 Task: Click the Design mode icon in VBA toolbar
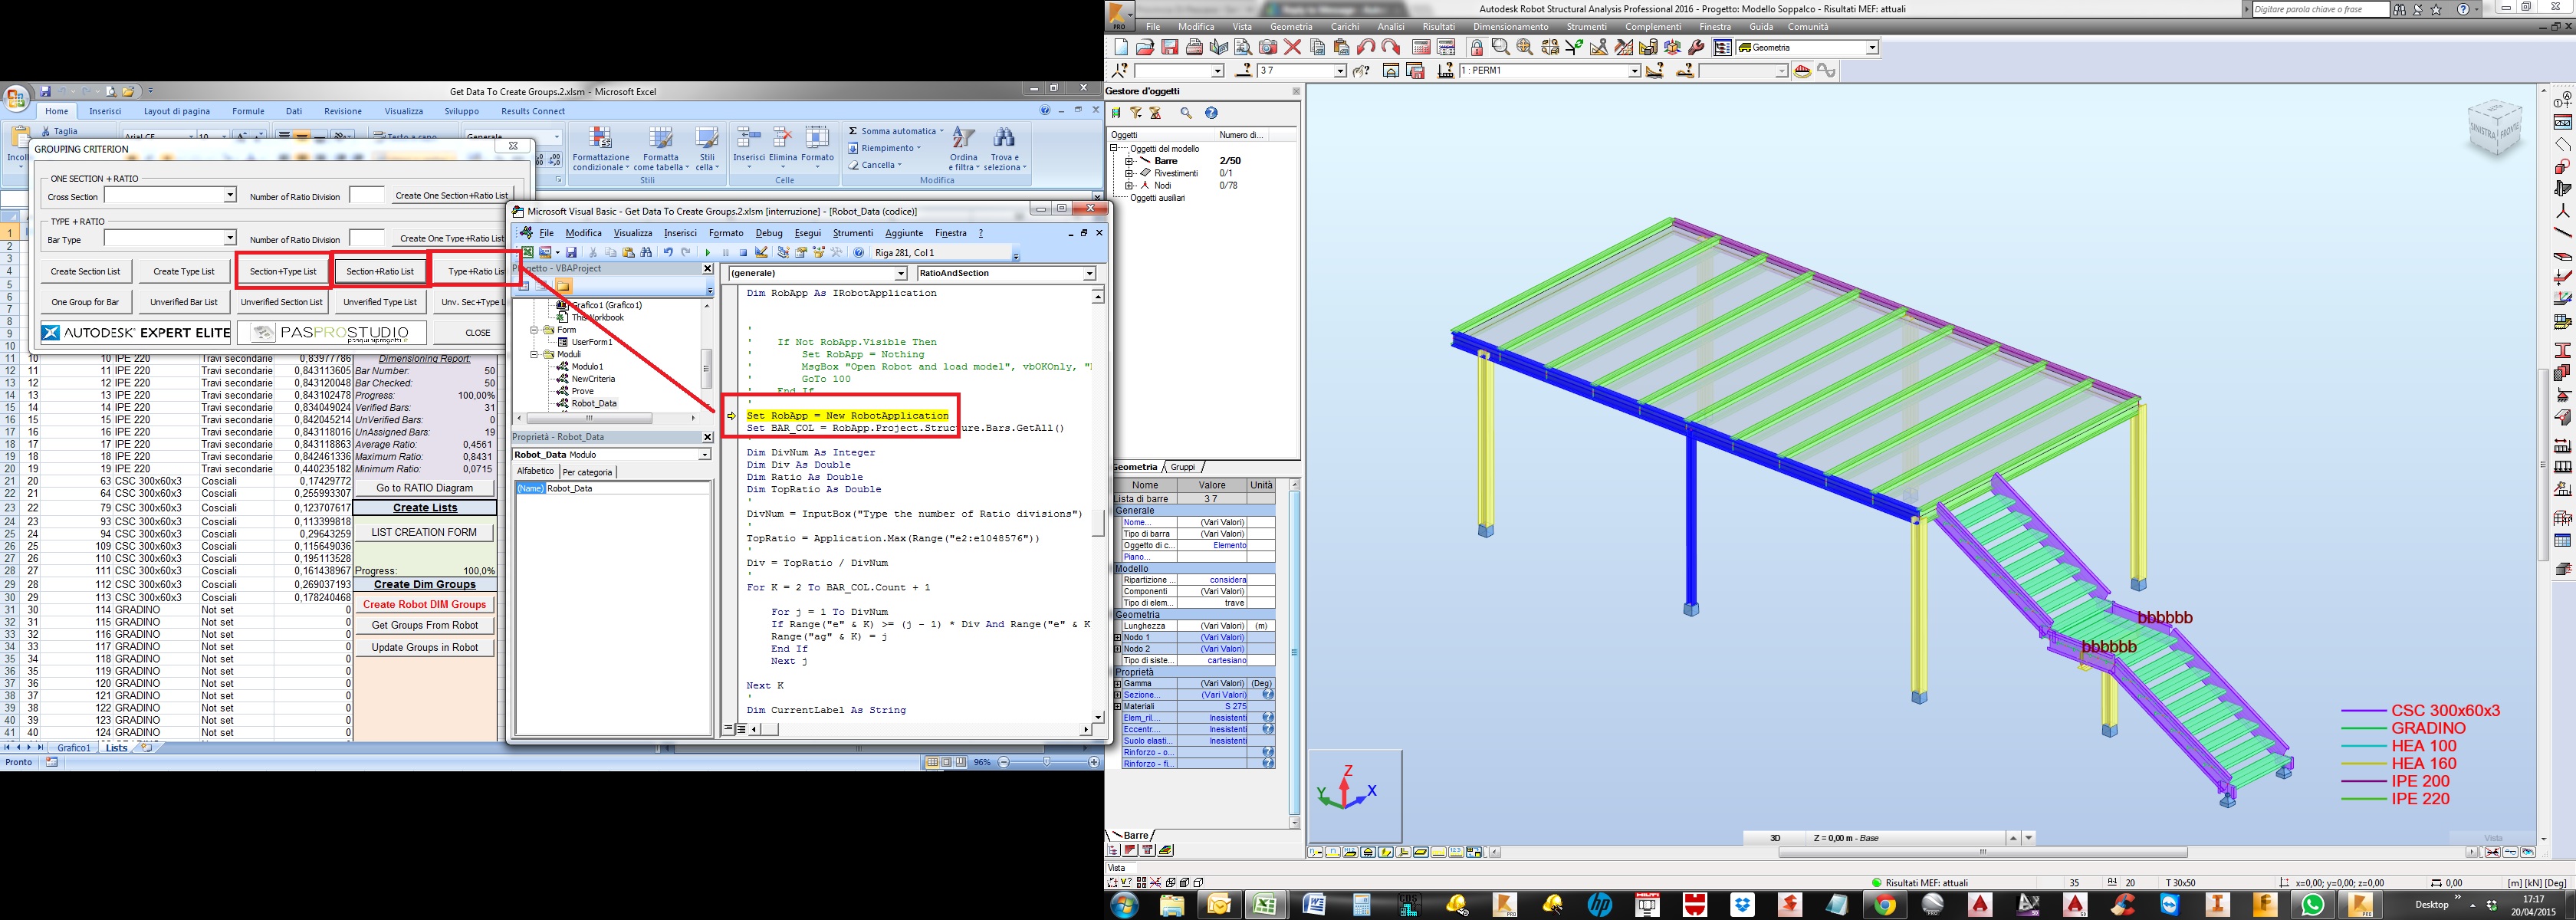click(x=761, y=252)
